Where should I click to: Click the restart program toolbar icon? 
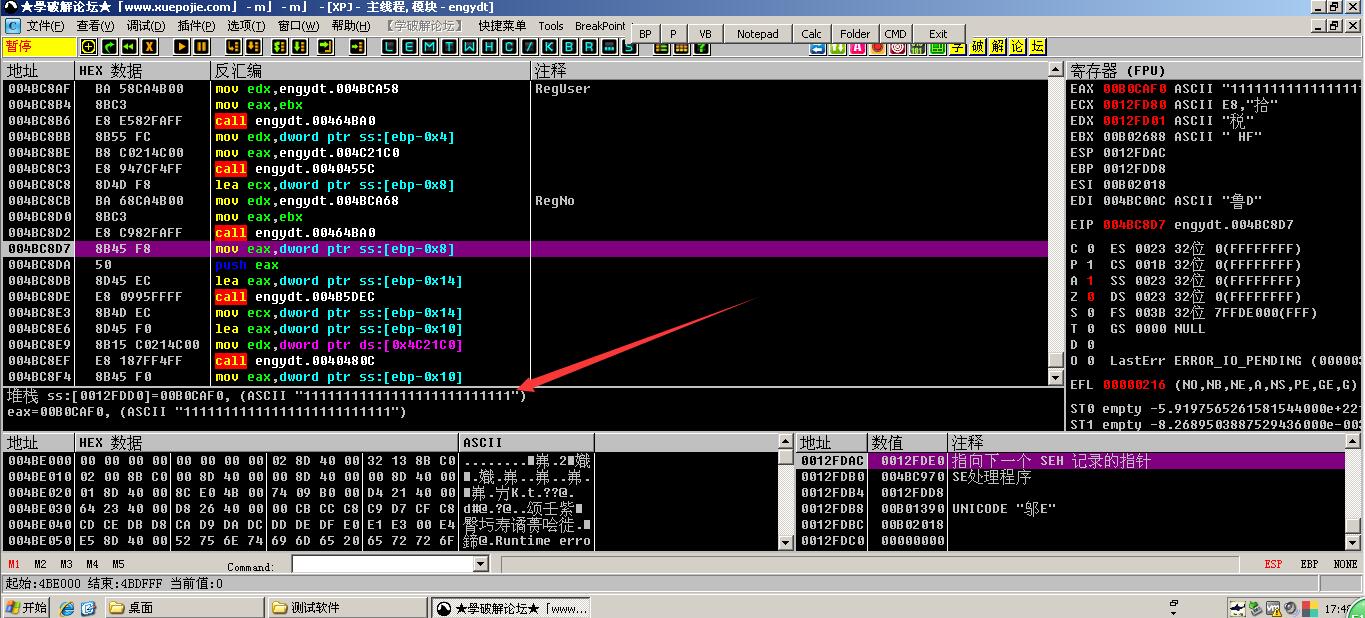109,46
